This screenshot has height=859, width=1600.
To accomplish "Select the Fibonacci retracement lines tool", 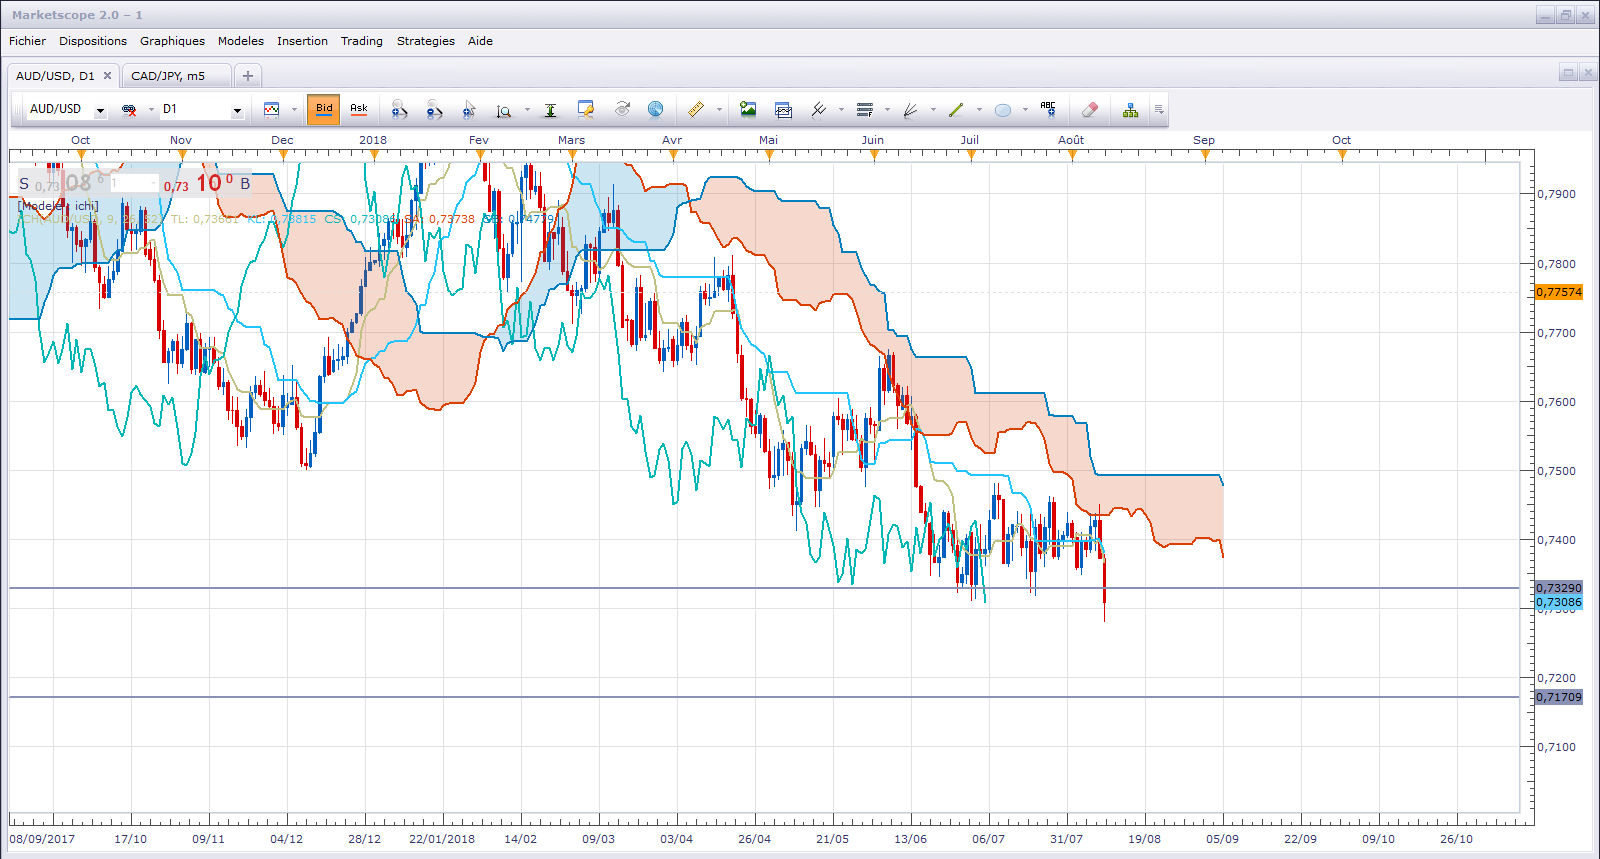I will coord(865,110).
